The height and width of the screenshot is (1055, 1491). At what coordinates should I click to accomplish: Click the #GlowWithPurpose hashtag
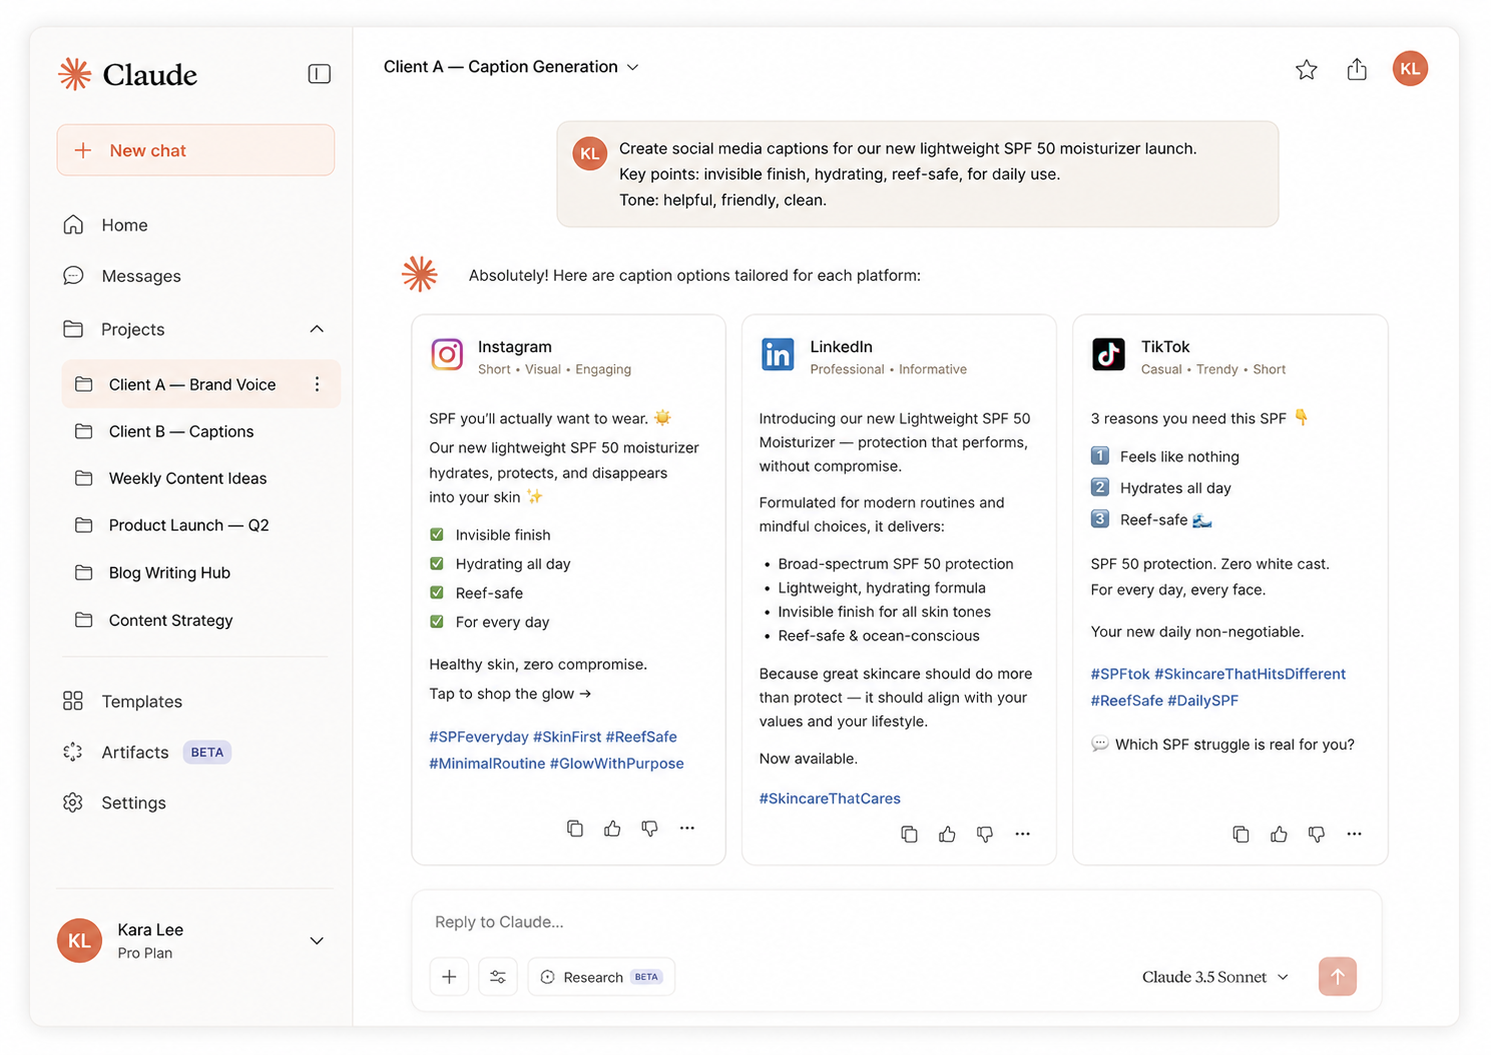pyautogui.click(x=617, y=763)
